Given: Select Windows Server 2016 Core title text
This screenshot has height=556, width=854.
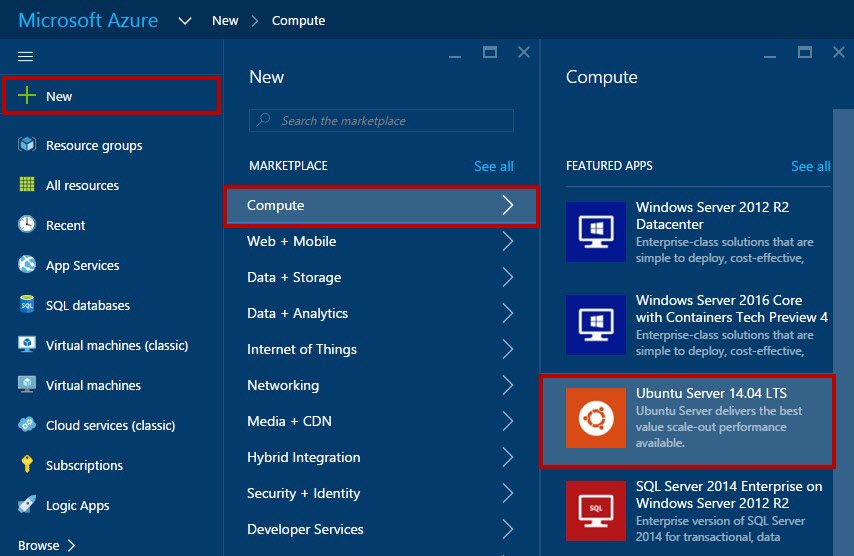Looking at the screenshot, I should pos(731,308).
